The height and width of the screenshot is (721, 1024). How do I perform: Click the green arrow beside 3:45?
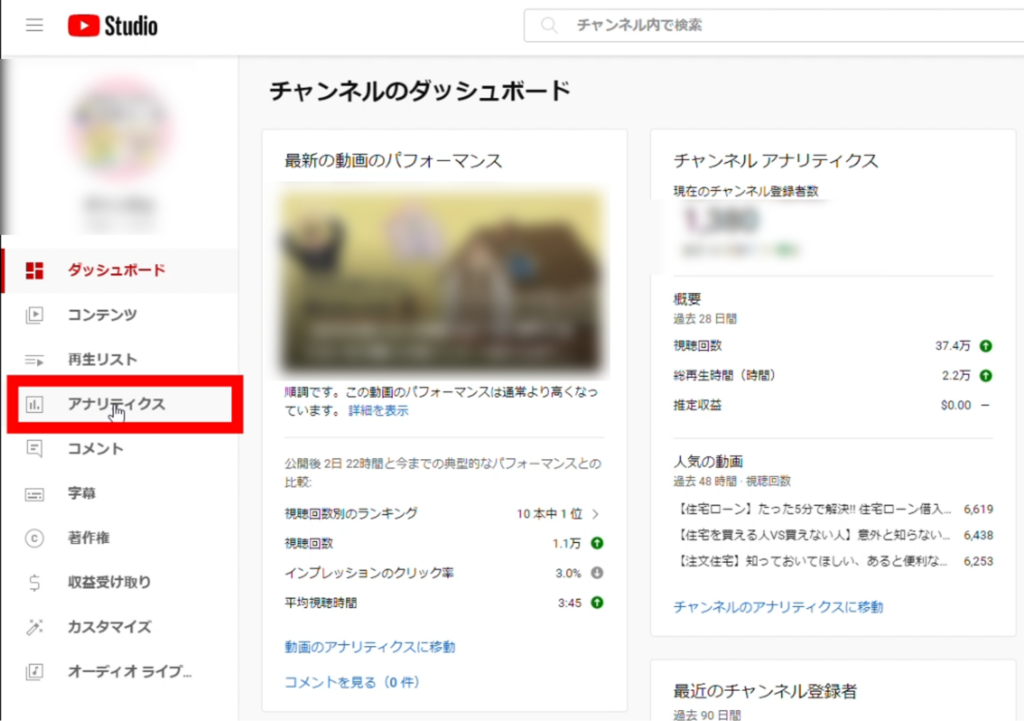pos(597,602)
